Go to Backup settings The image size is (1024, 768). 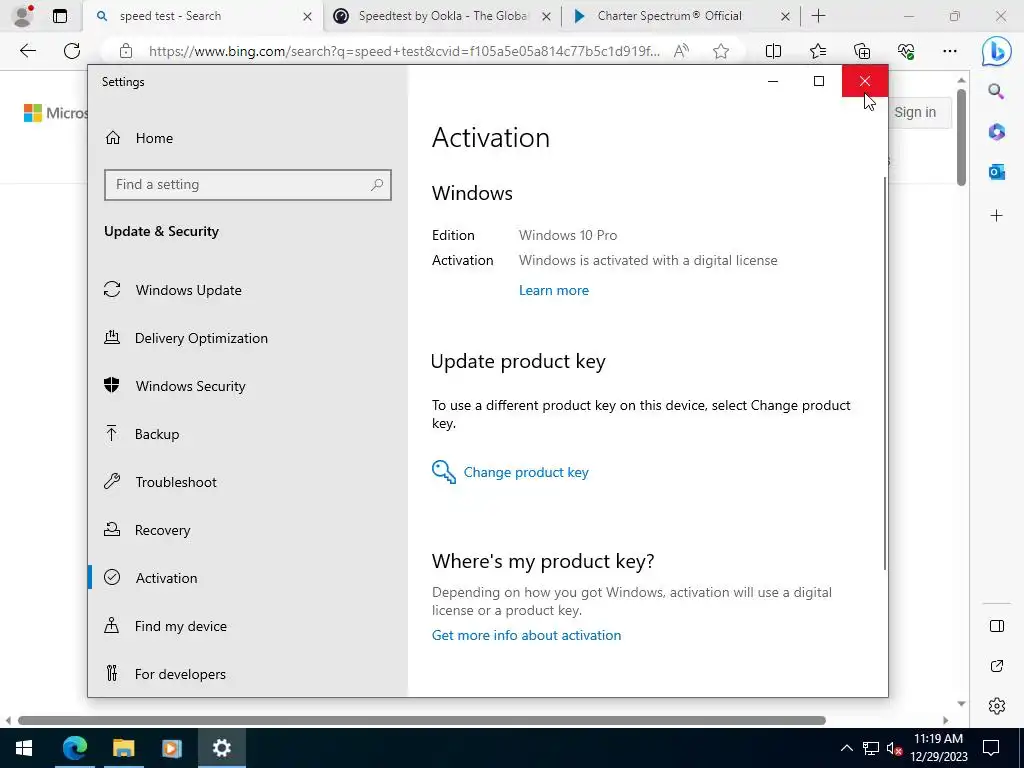click(x=157, y=434)
